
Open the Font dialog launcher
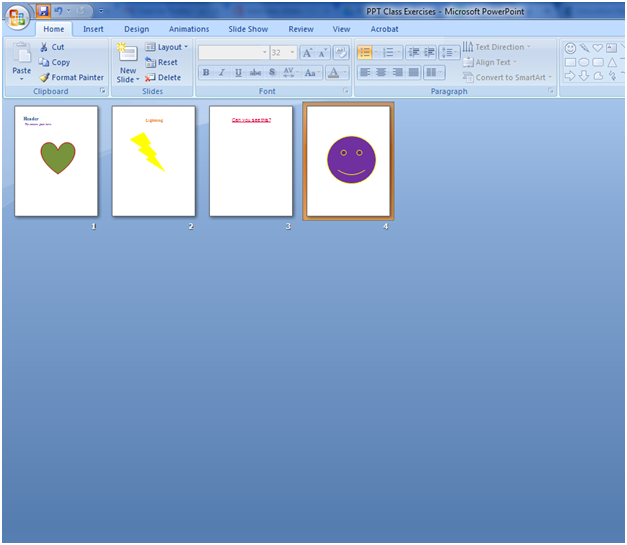(346, 91)
